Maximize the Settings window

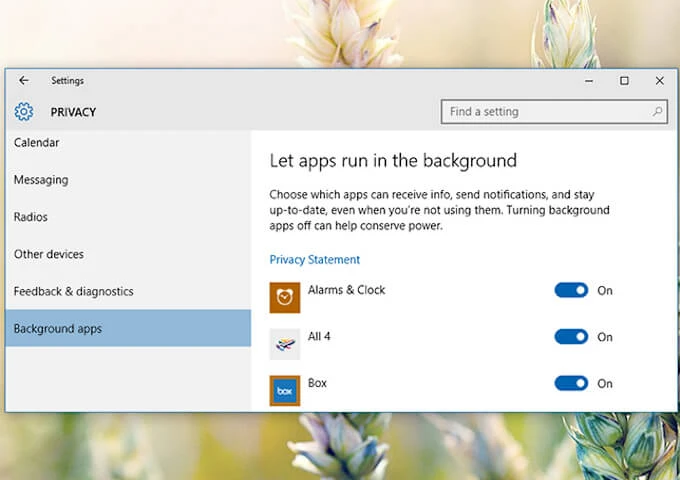(624, 81)
